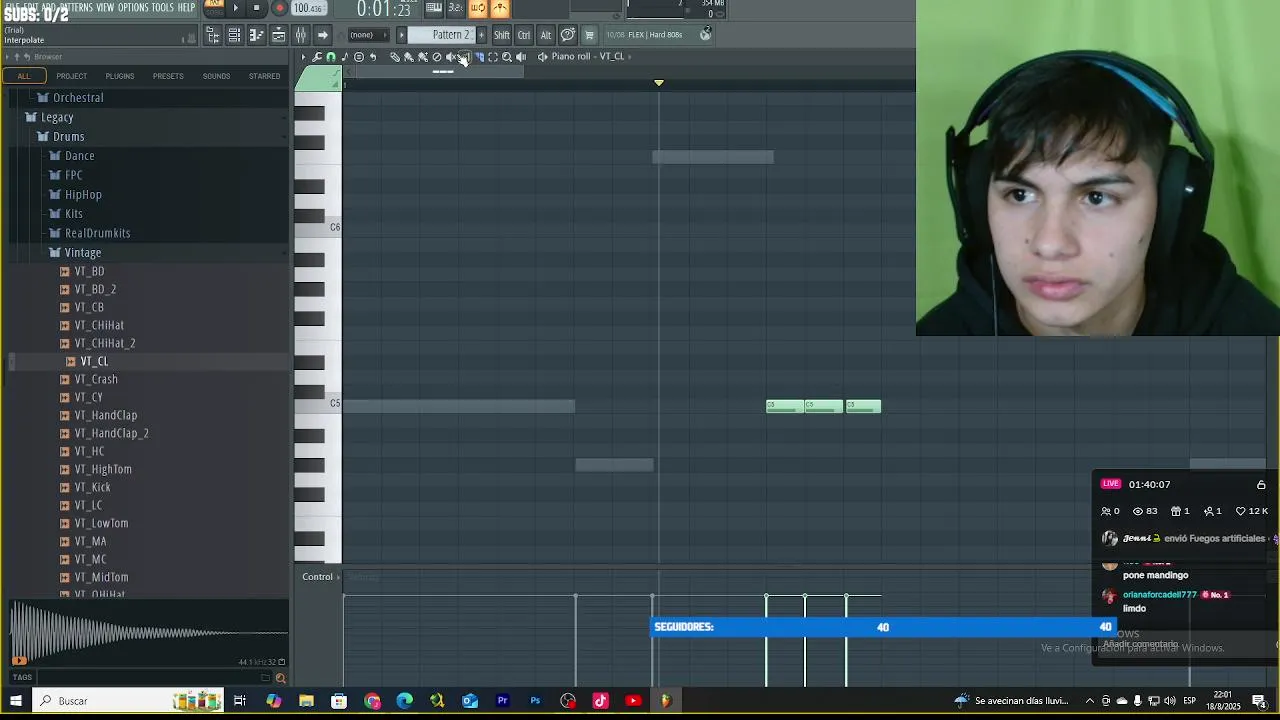Toggle the record button
Viewport: 1280px width, 720px height.
(280, 8)
